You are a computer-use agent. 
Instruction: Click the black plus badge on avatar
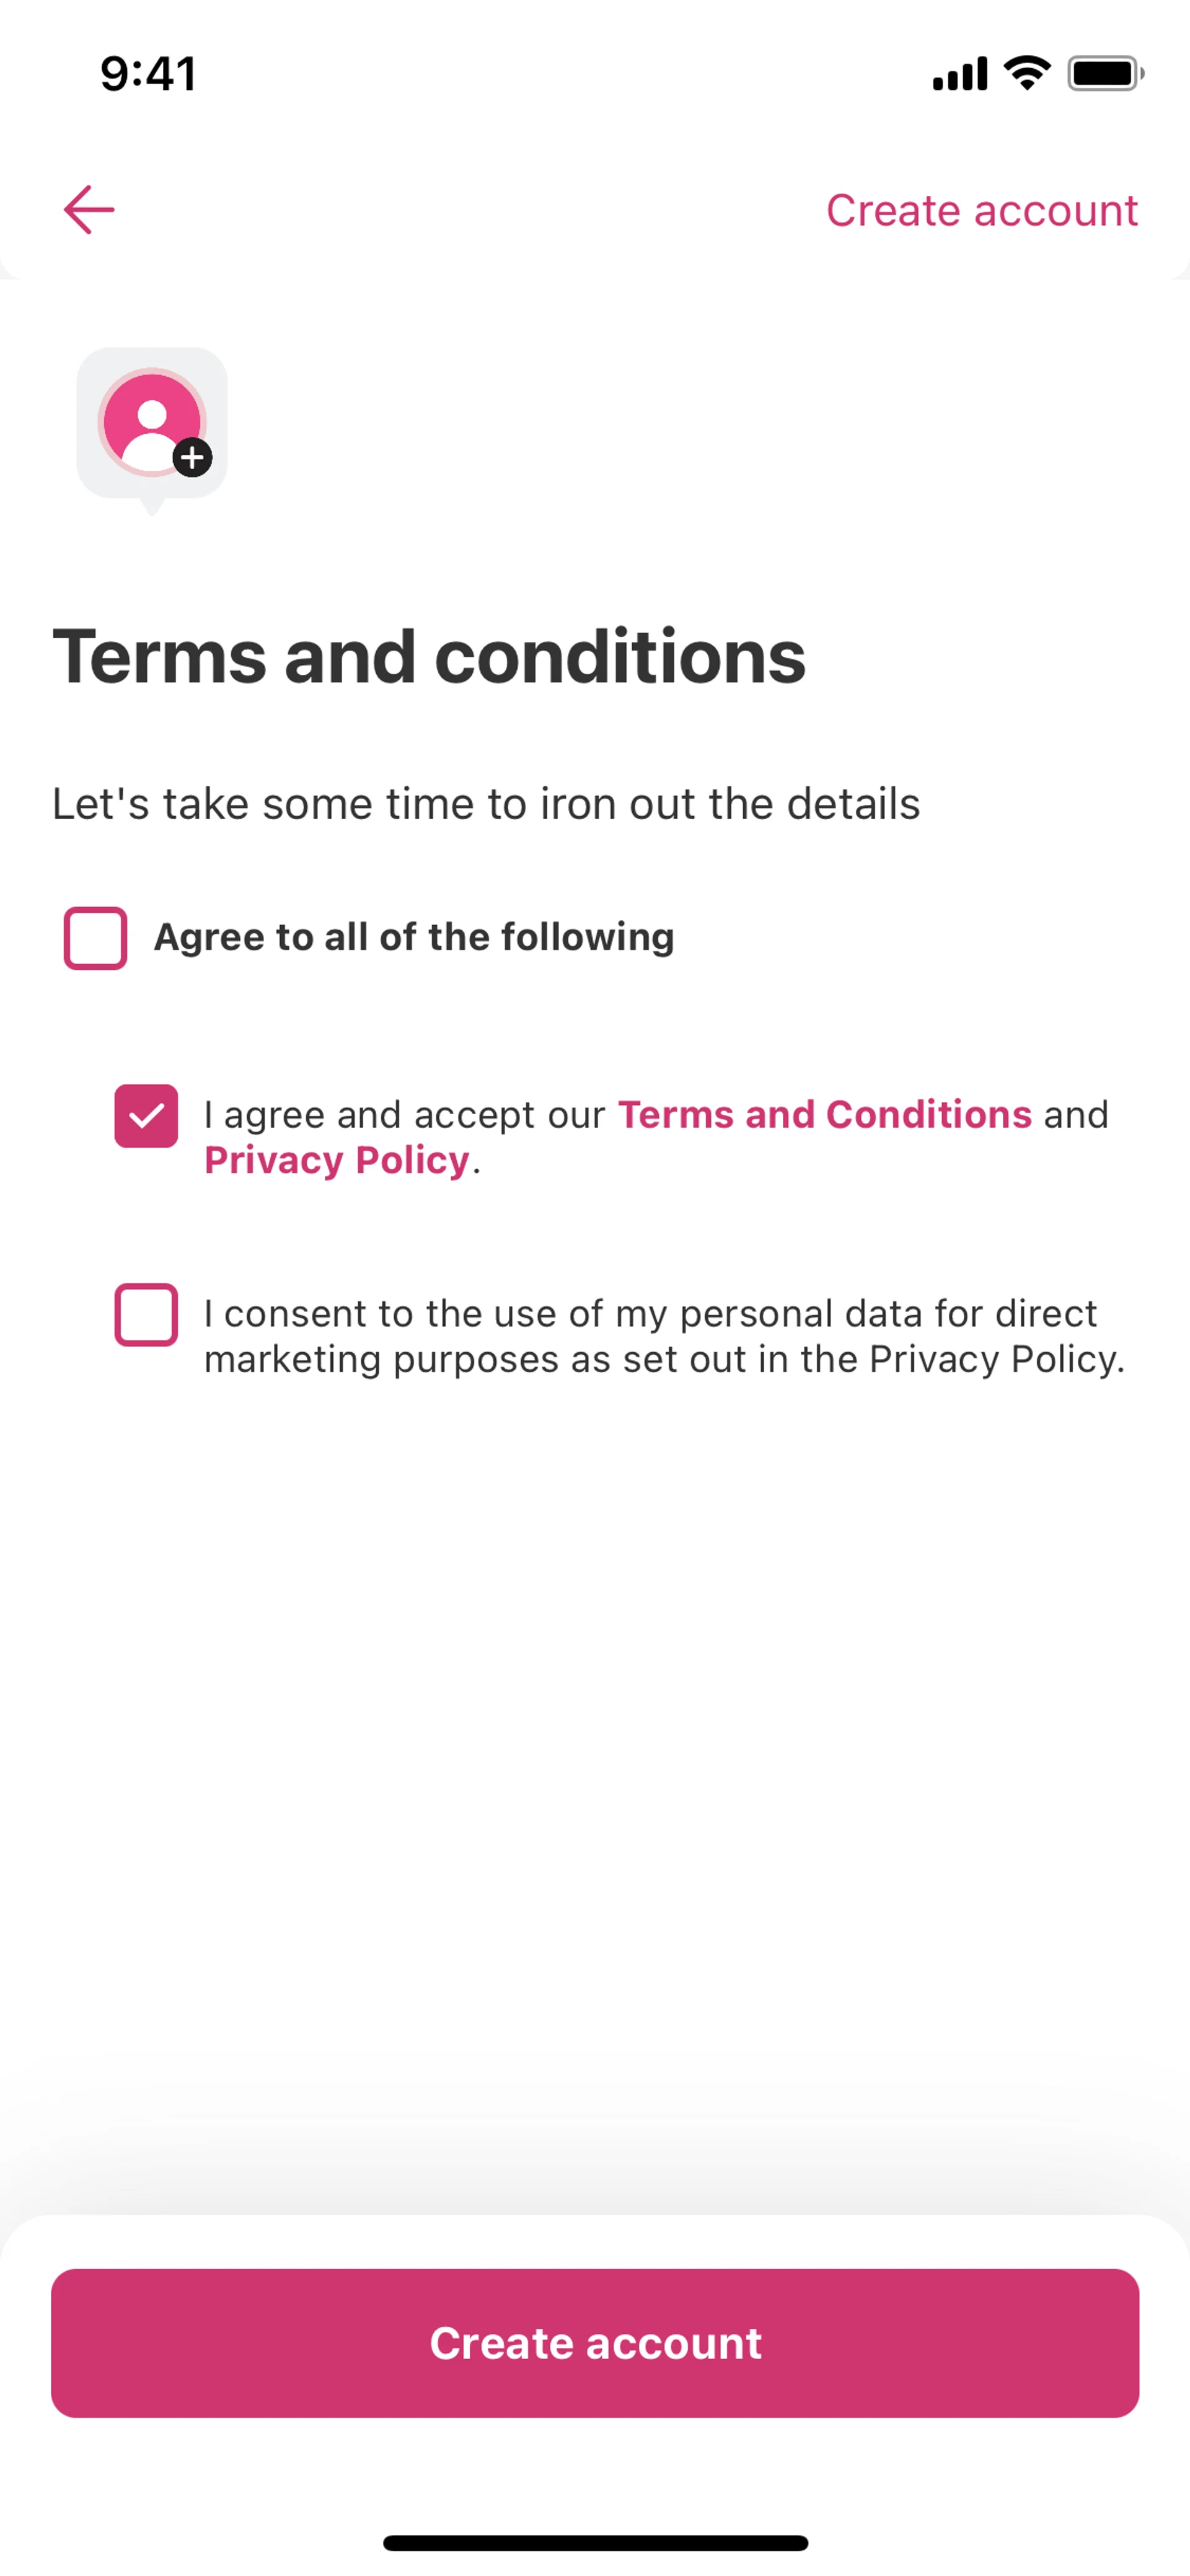[x=193, y=458]
